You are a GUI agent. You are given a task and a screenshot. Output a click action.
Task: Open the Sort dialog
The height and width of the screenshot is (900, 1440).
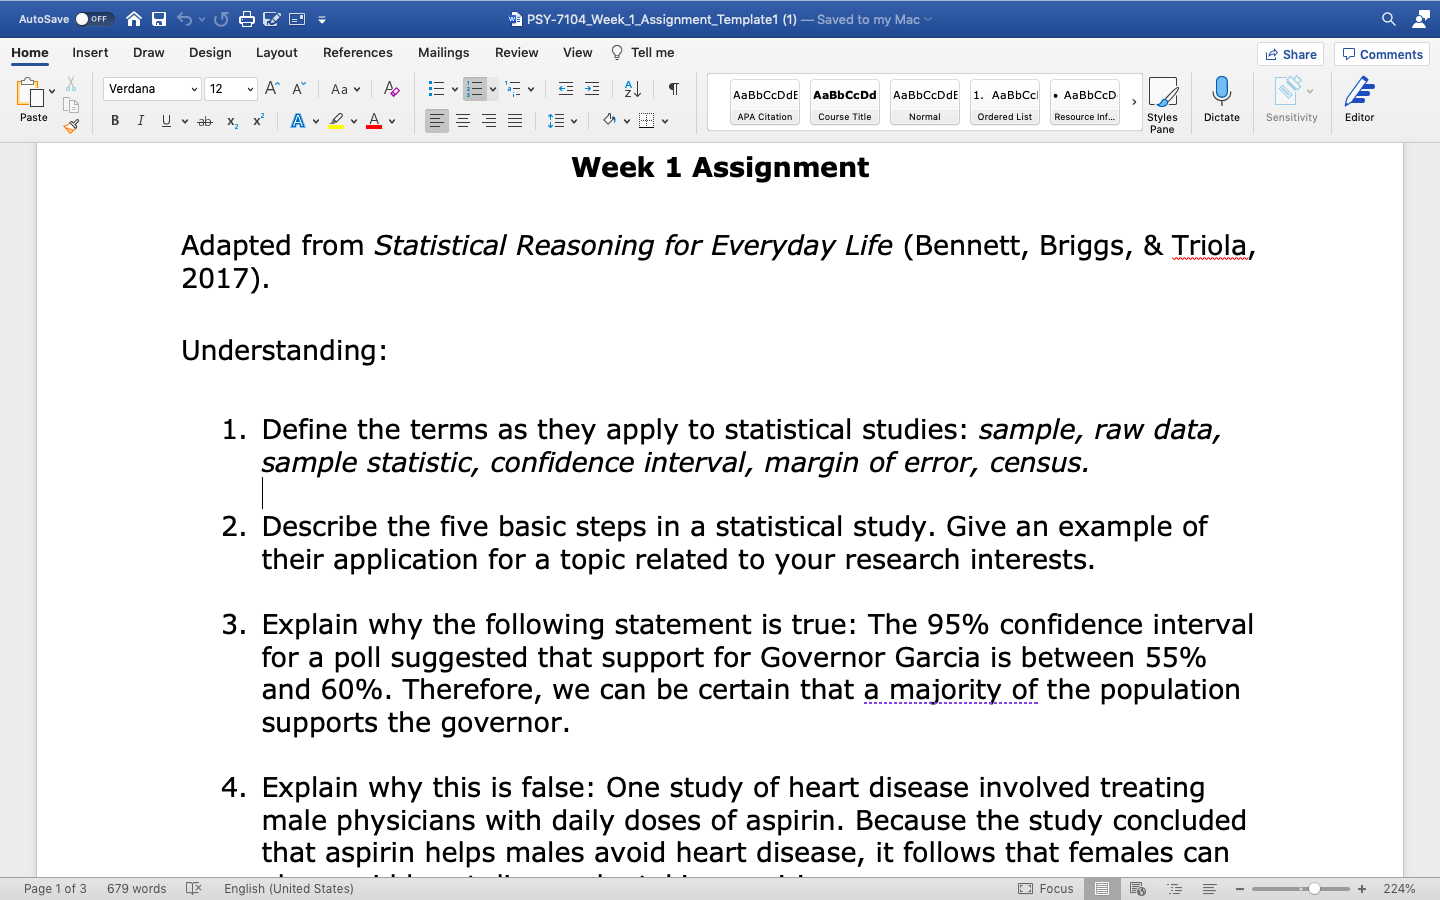(x=631, y=89)
